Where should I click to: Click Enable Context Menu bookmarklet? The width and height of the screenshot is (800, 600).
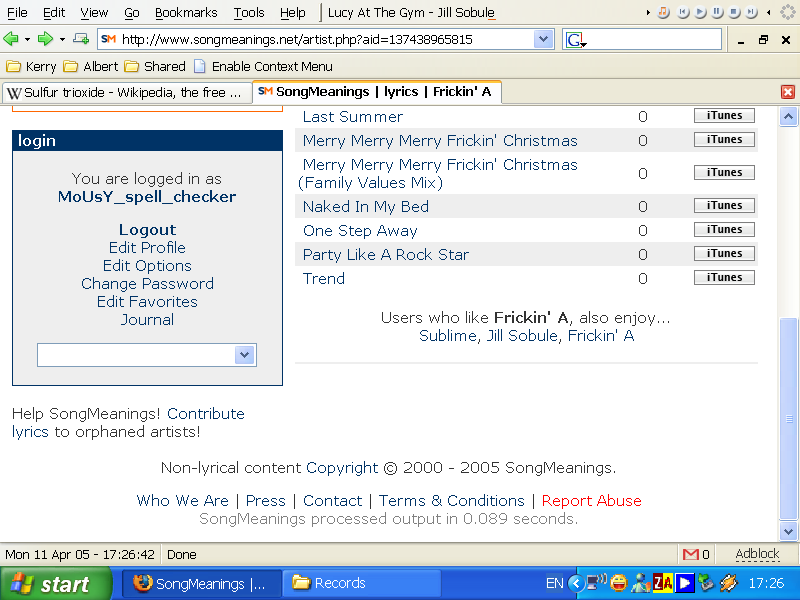pyautogui.click(x=263, y=66)
